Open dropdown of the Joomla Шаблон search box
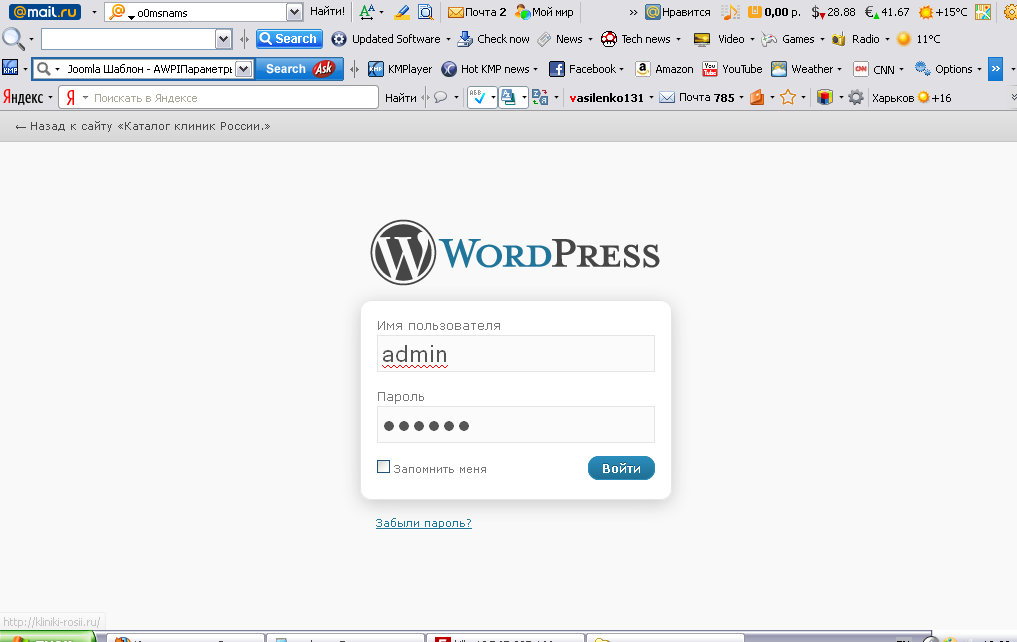Image resolution: width=1017 pixels, height=642 pixels. click(x=244, y=69)
